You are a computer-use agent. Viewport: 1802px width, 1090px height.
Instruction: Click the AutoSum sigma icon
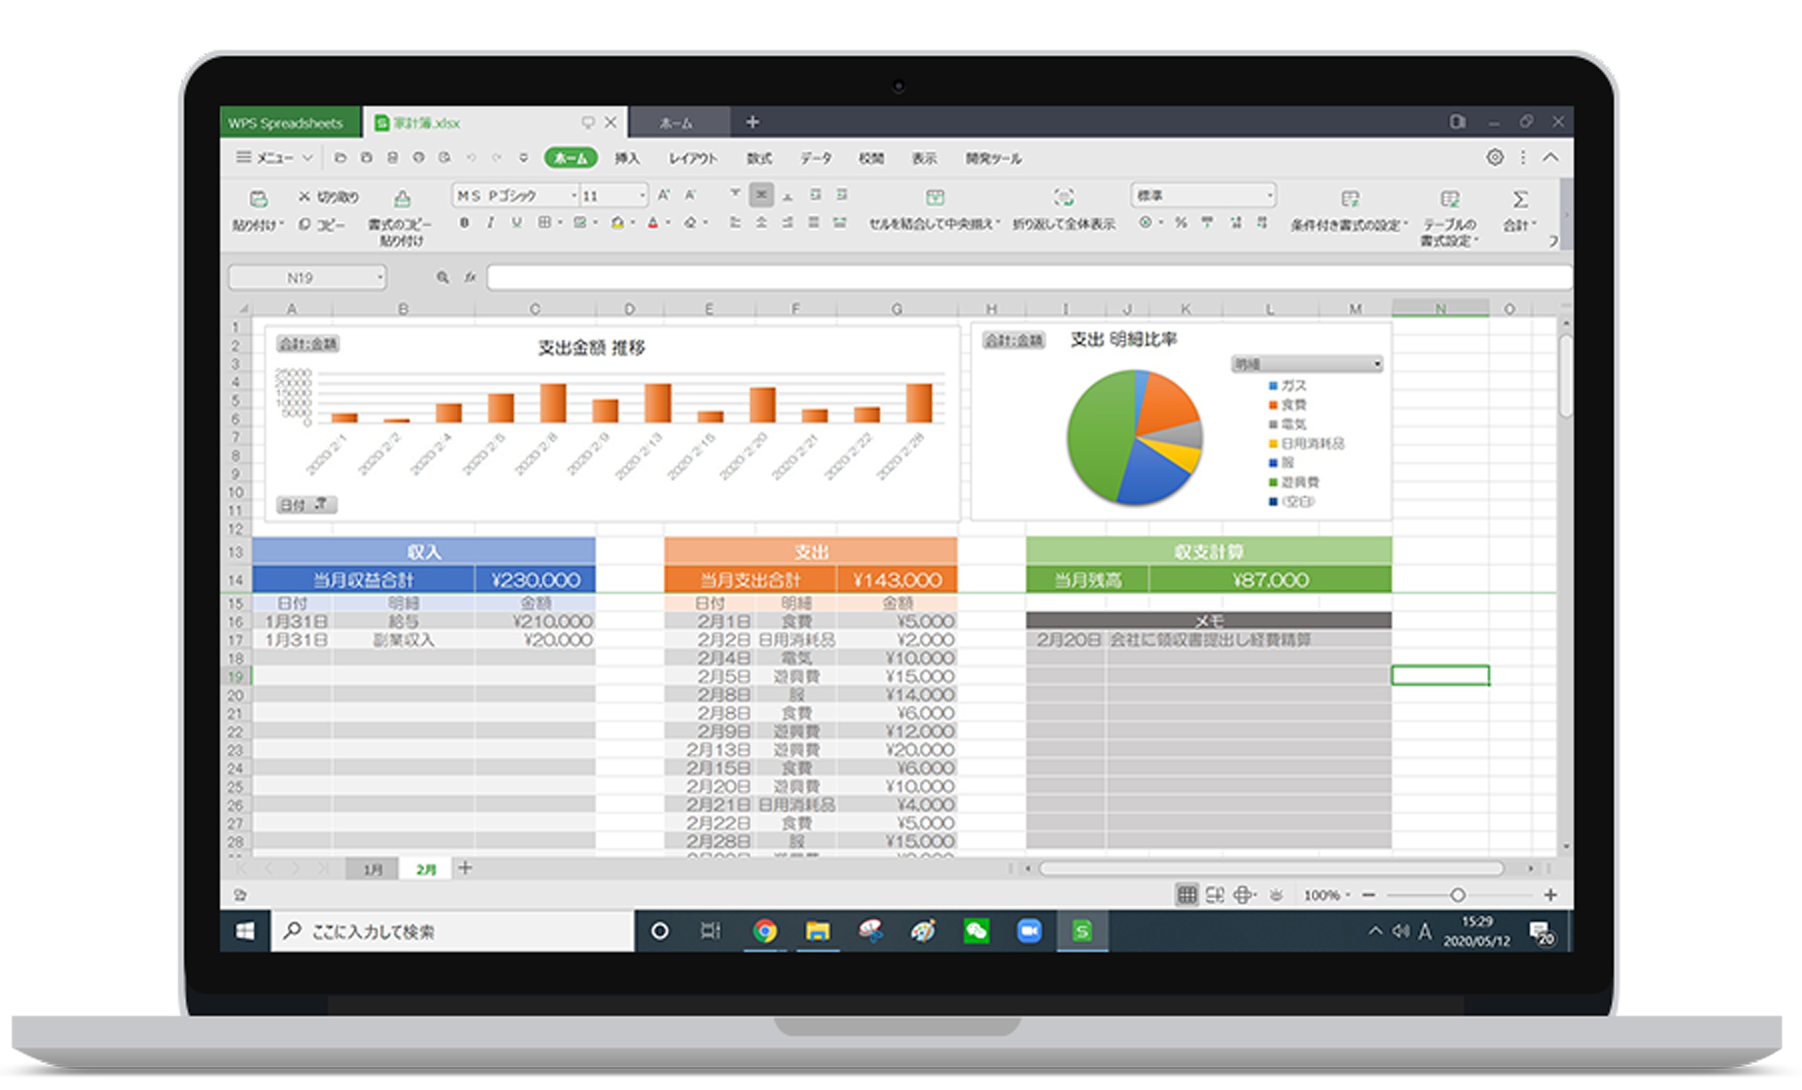[1520, 199]
